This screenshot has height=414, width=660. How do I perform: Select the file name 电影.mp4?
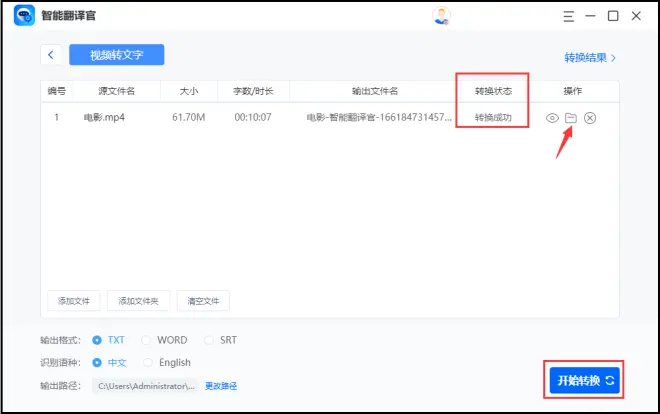pyautogui.click(x=104, y=117)
